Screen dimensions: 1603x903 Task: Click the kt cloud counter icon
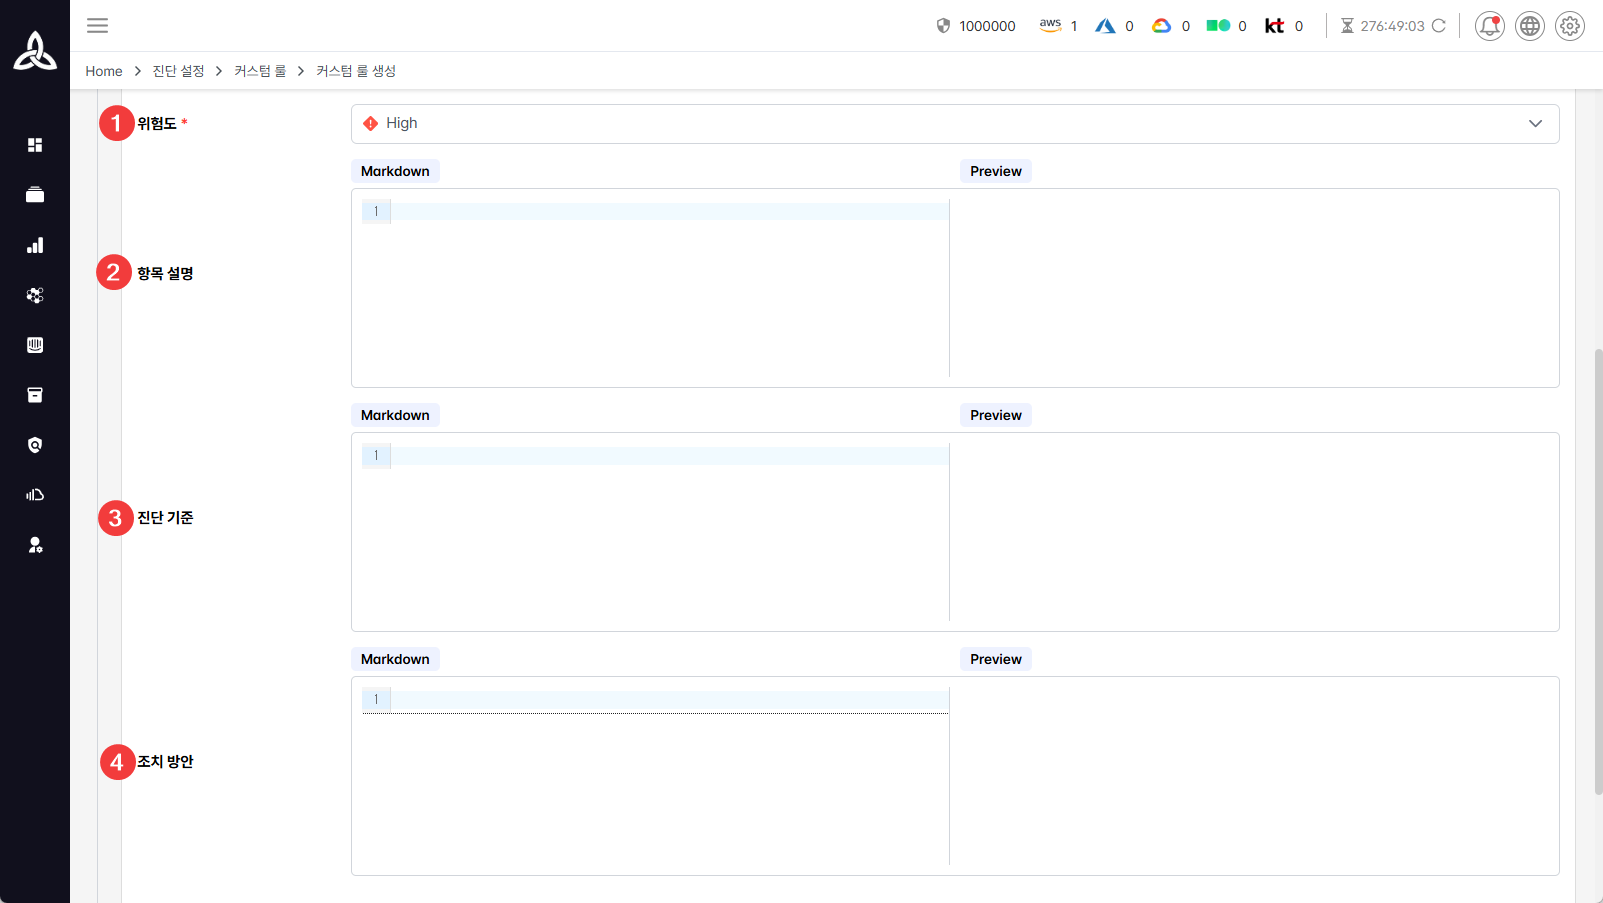point(1274,26)
